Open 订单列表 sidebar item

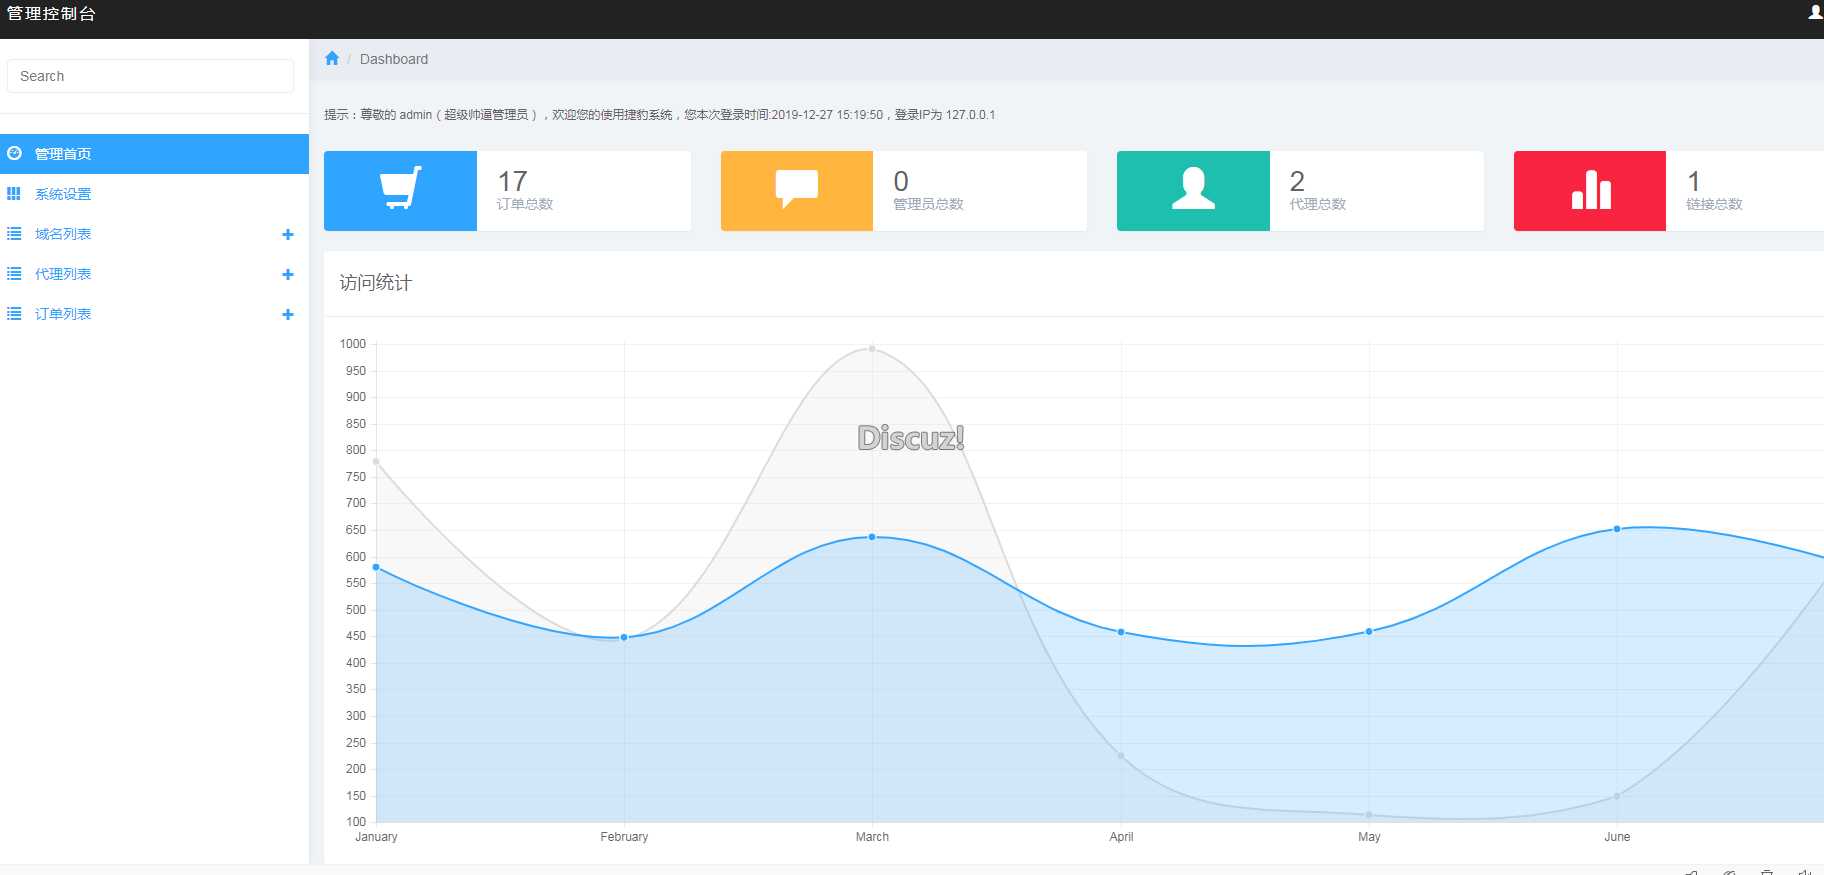point(154,314)
